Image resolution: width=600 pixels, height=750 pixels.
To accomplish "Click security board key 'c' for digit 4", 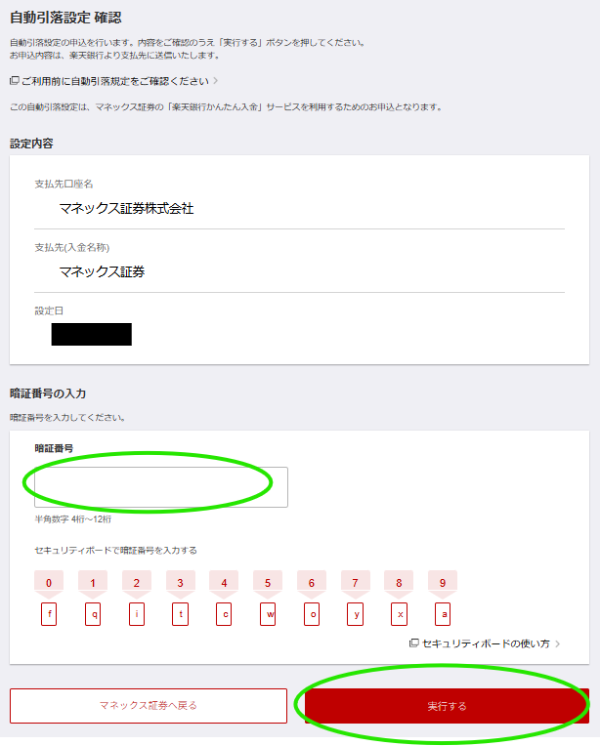I will (x=224, y=614).
